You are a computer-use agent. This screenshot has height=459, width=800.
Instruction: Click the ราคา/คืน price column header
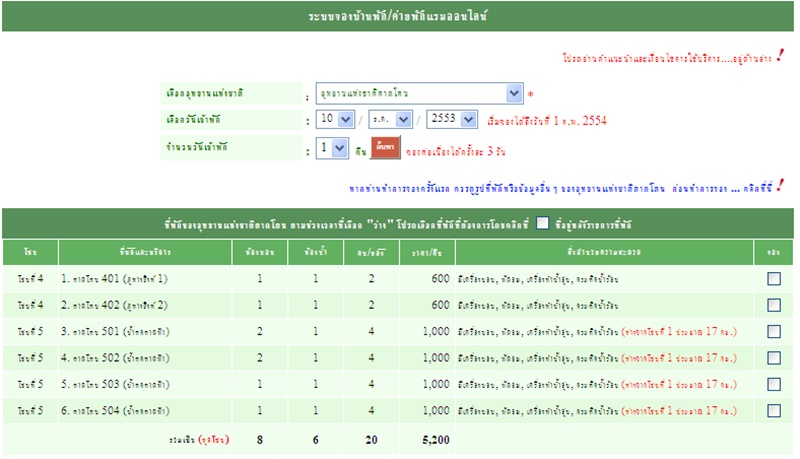click(x=424, y=252)
